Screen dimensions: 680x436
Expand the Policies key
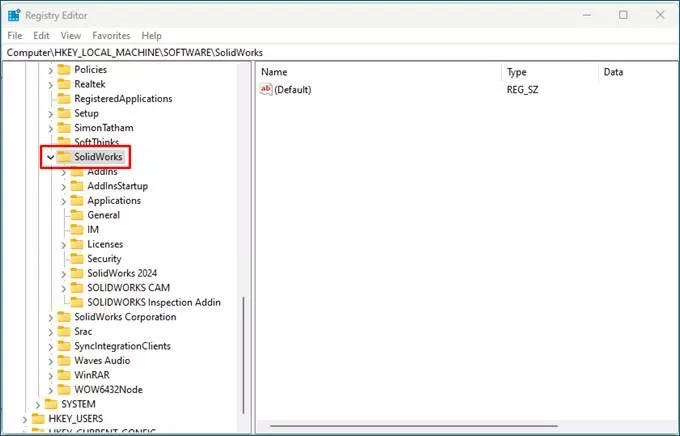(x=51, y=70)
